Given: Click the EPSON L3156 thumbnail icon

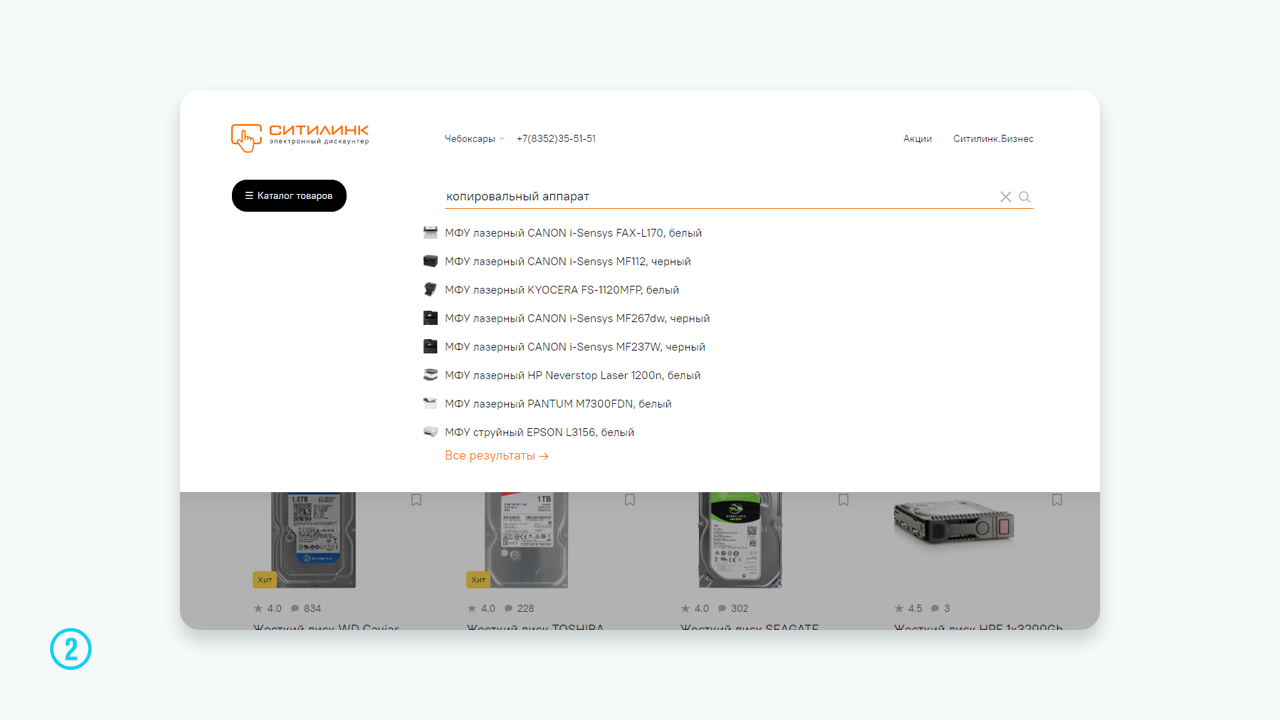Looking at the screenshot, I should [x=430, y=432].
